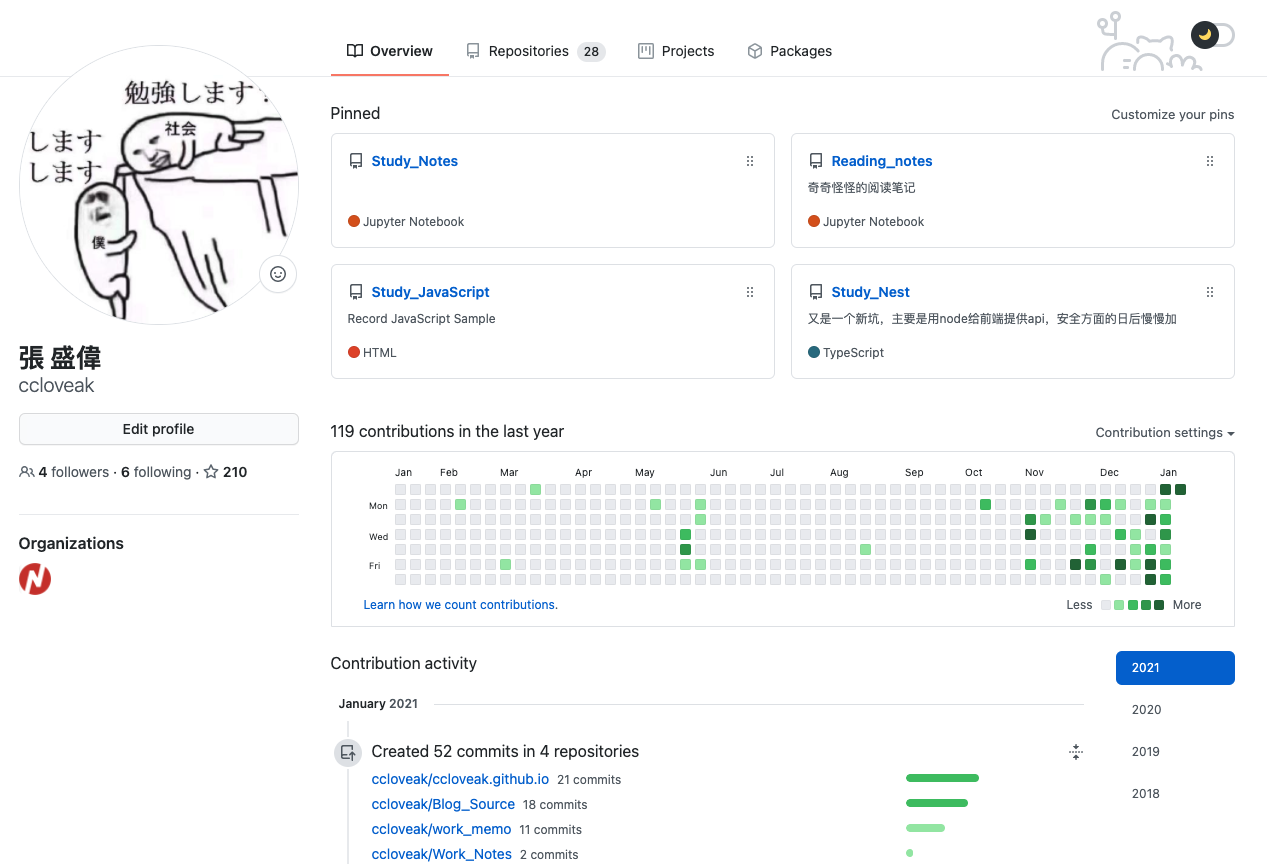Switch to the Projects tab
The image size is (1267, 864).
coord(676,51)
